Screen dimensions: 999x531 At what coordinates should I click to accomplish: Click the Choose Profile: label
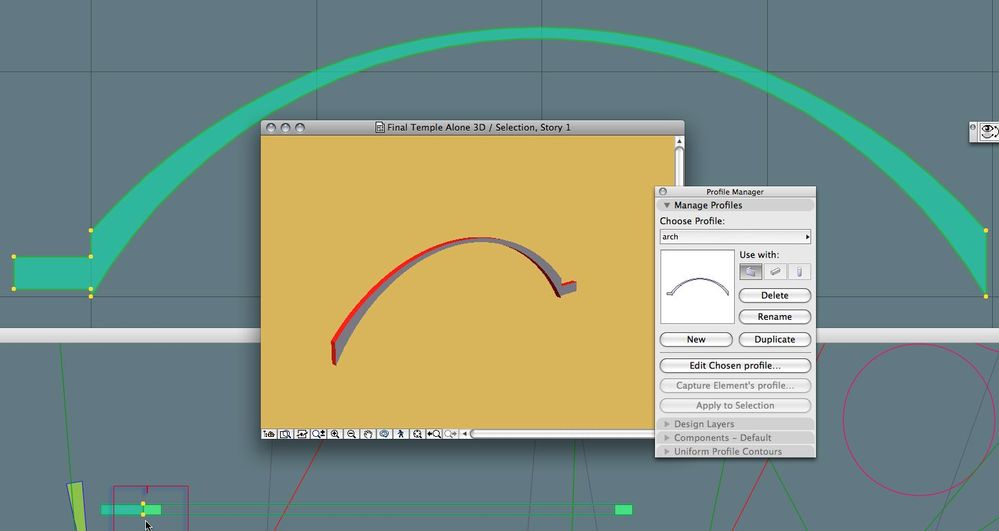click(x=692, y=221)
